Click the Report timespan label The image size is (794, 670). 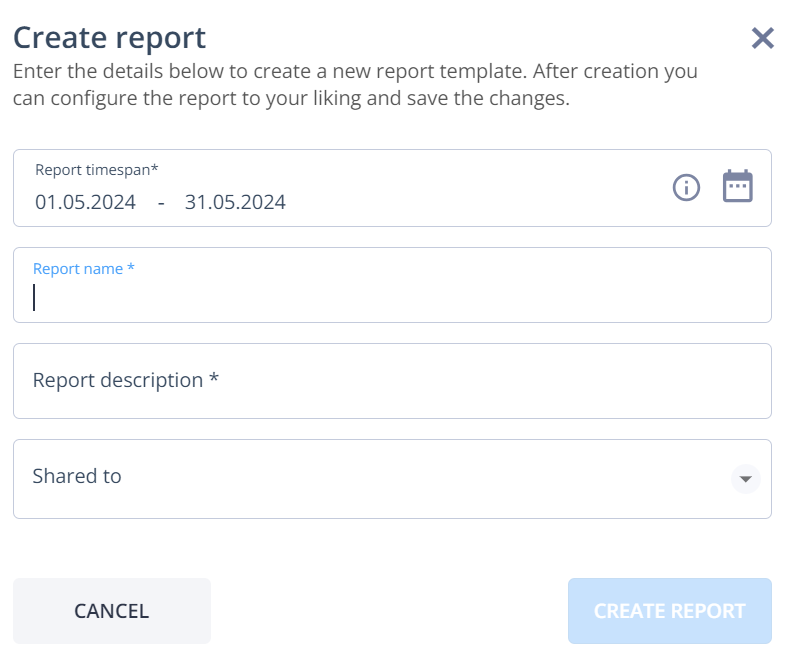point(97,170)
